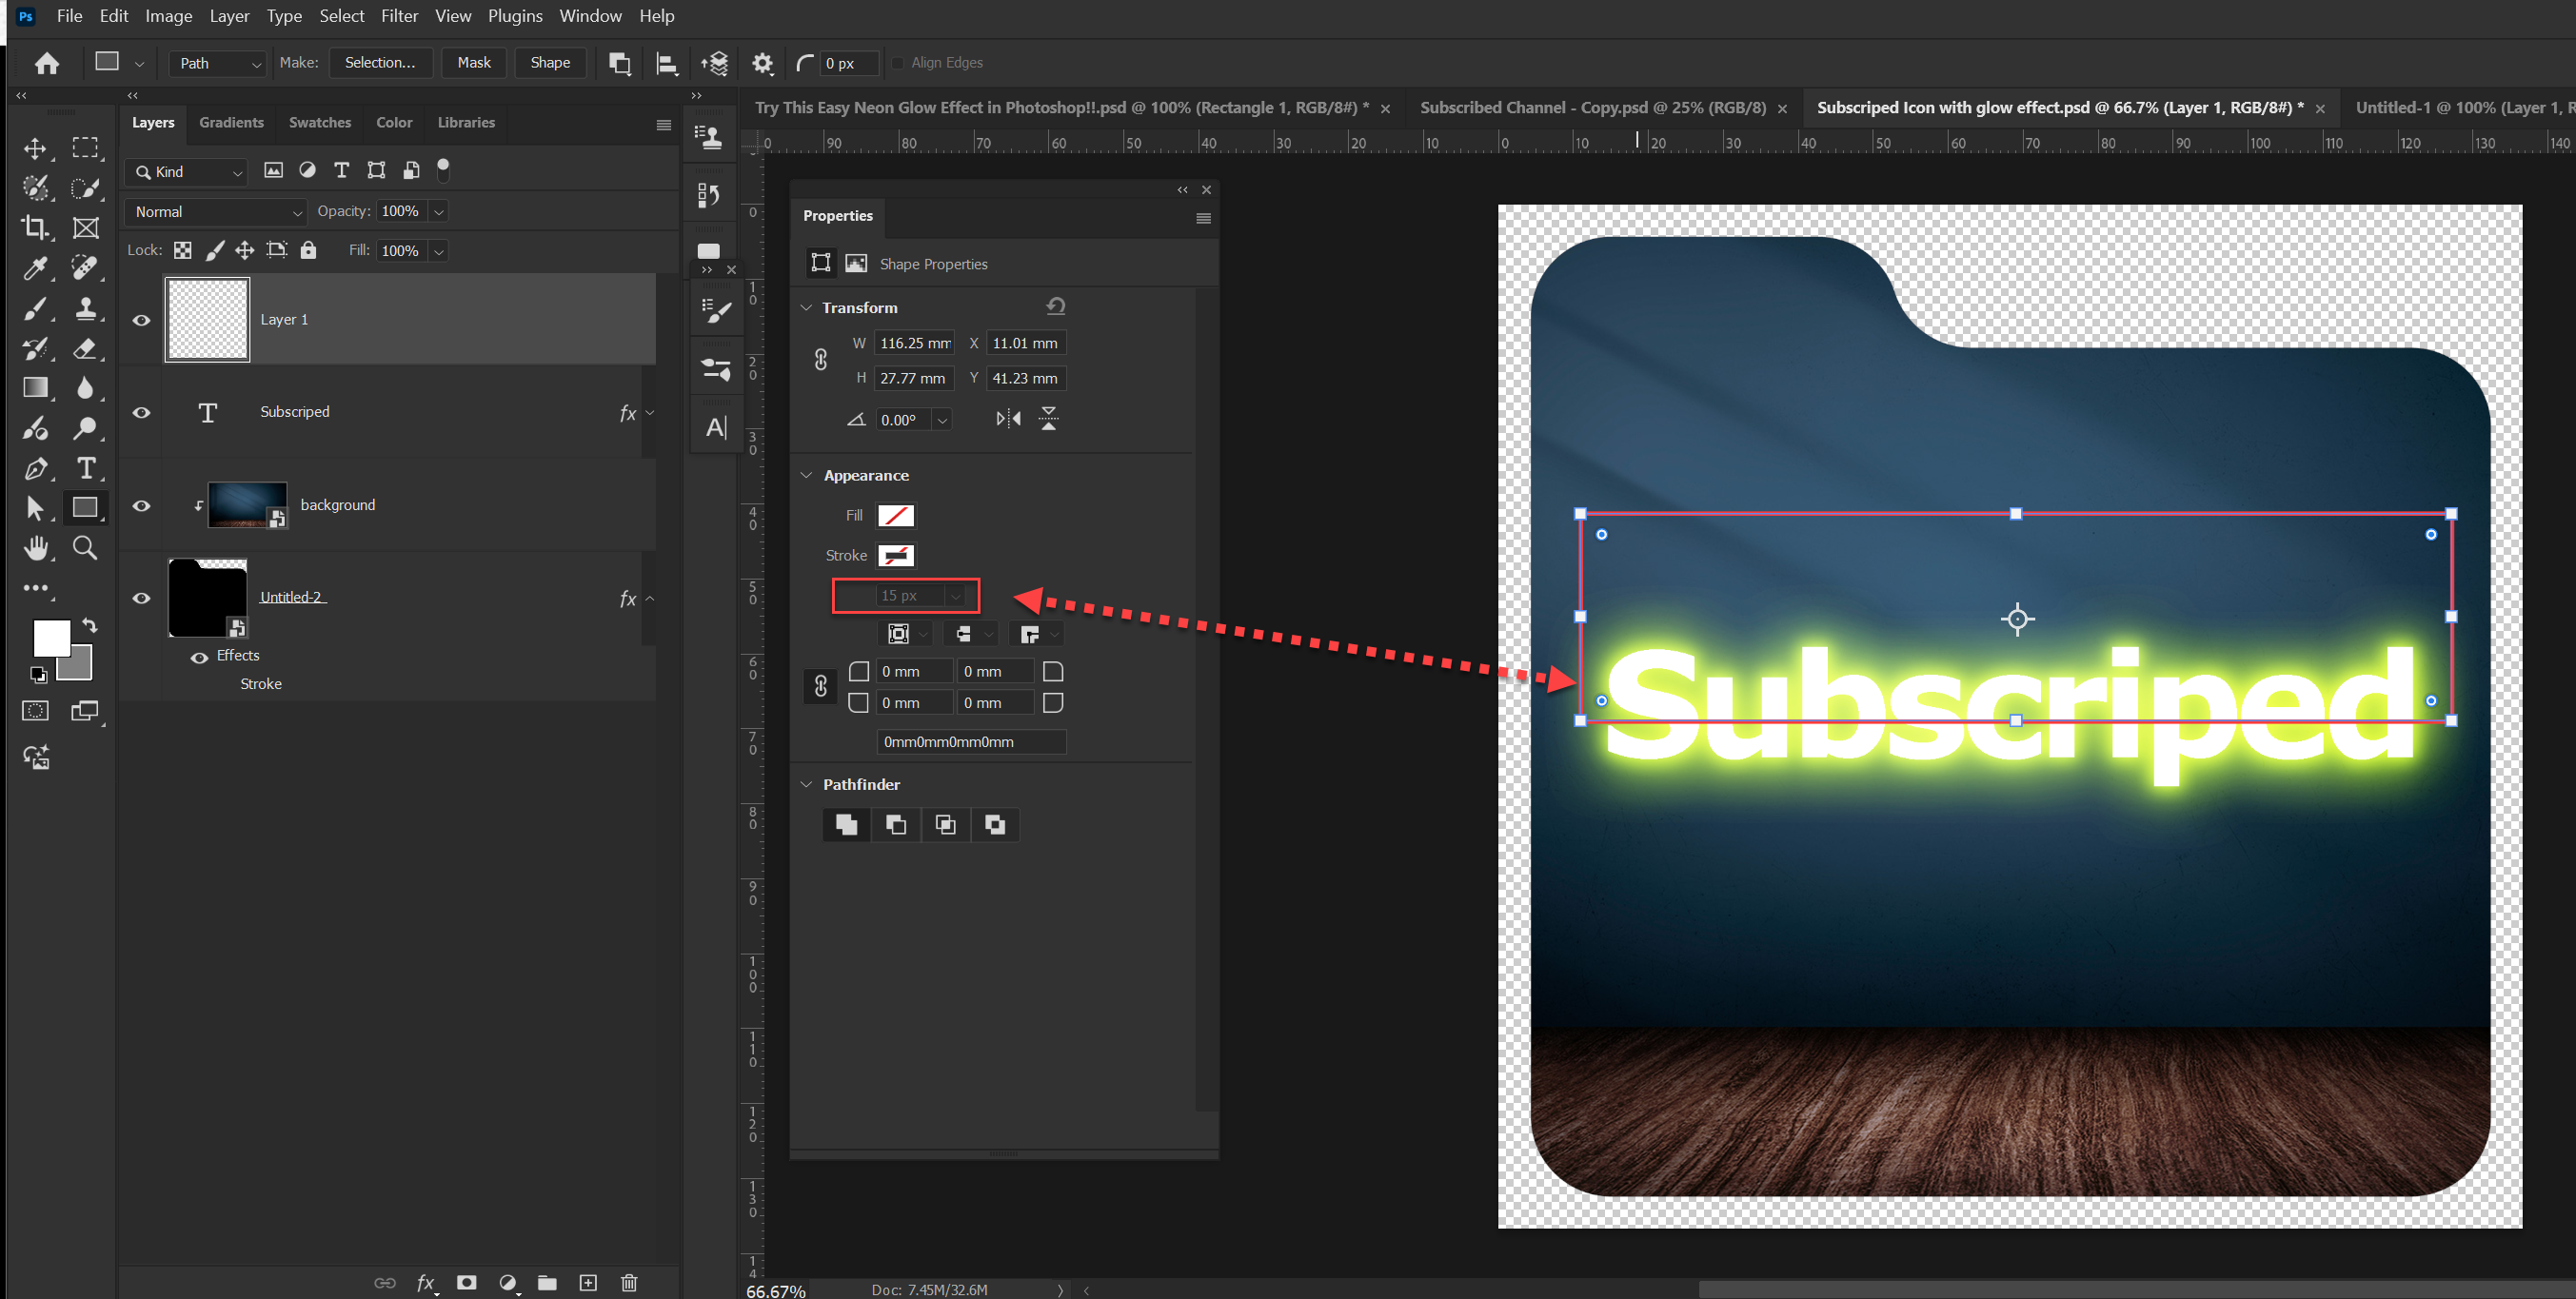The width and height of the screenshot is (2576, 1299).
Task: Select the Crop tool
Action: tap(36, 228)
